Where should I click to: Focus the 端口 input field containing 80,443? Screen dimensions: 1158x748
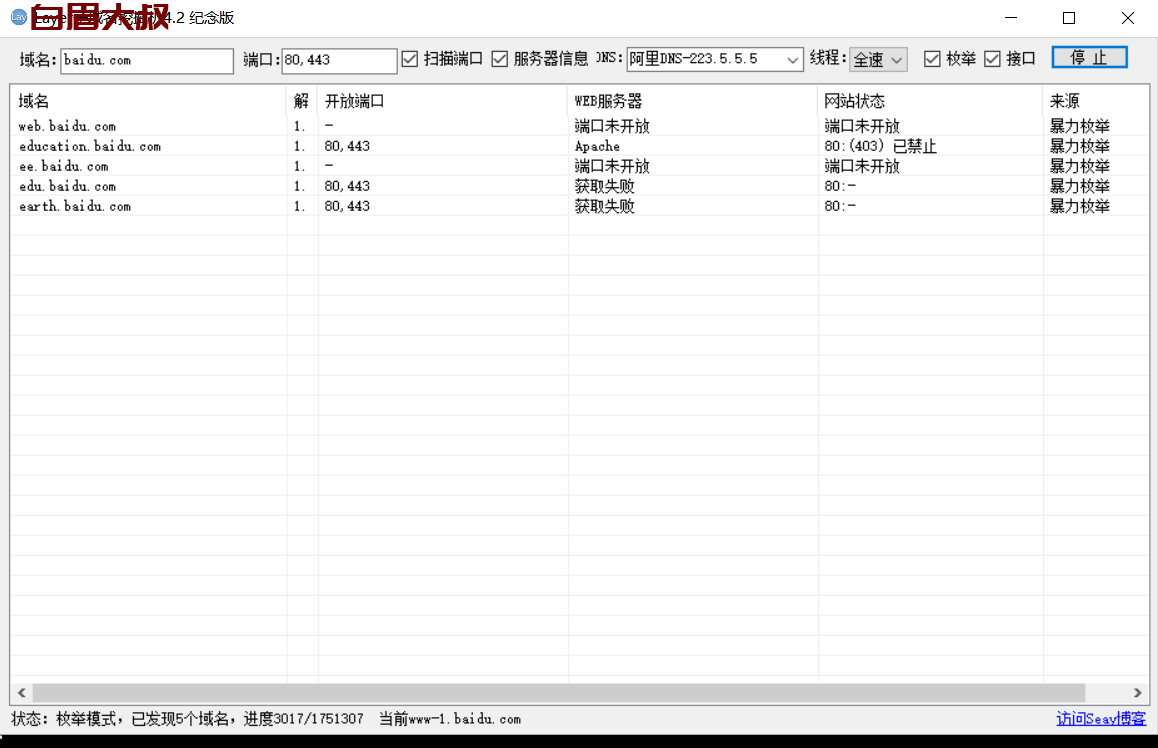pos(339,61)
